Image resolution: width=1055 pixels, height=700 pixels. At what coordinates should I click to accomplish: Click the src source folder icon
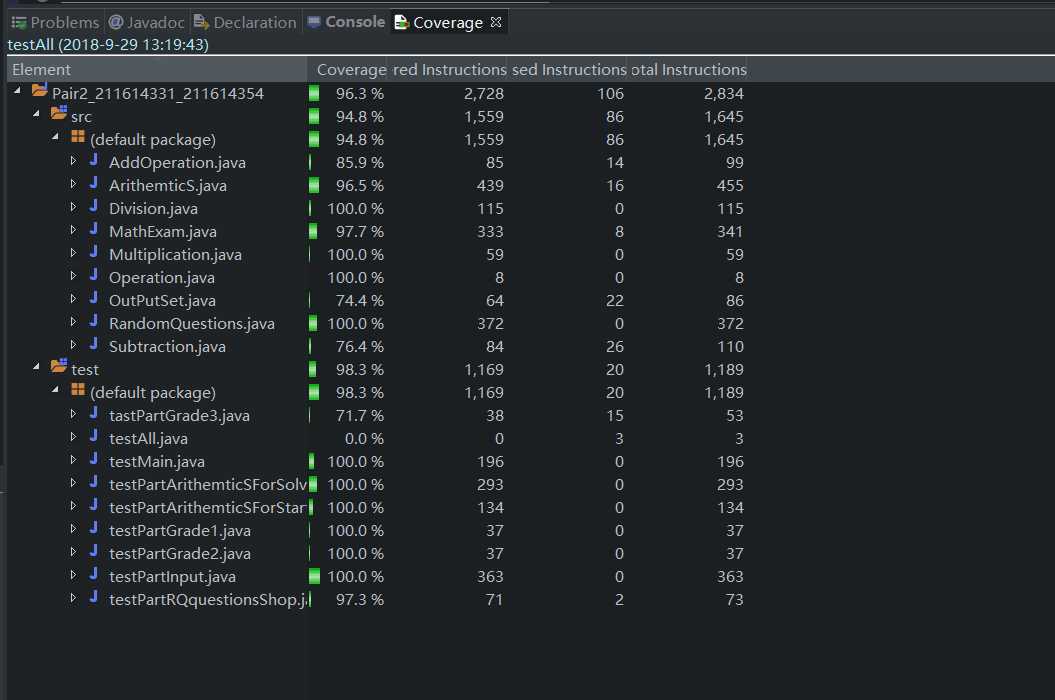59,112
